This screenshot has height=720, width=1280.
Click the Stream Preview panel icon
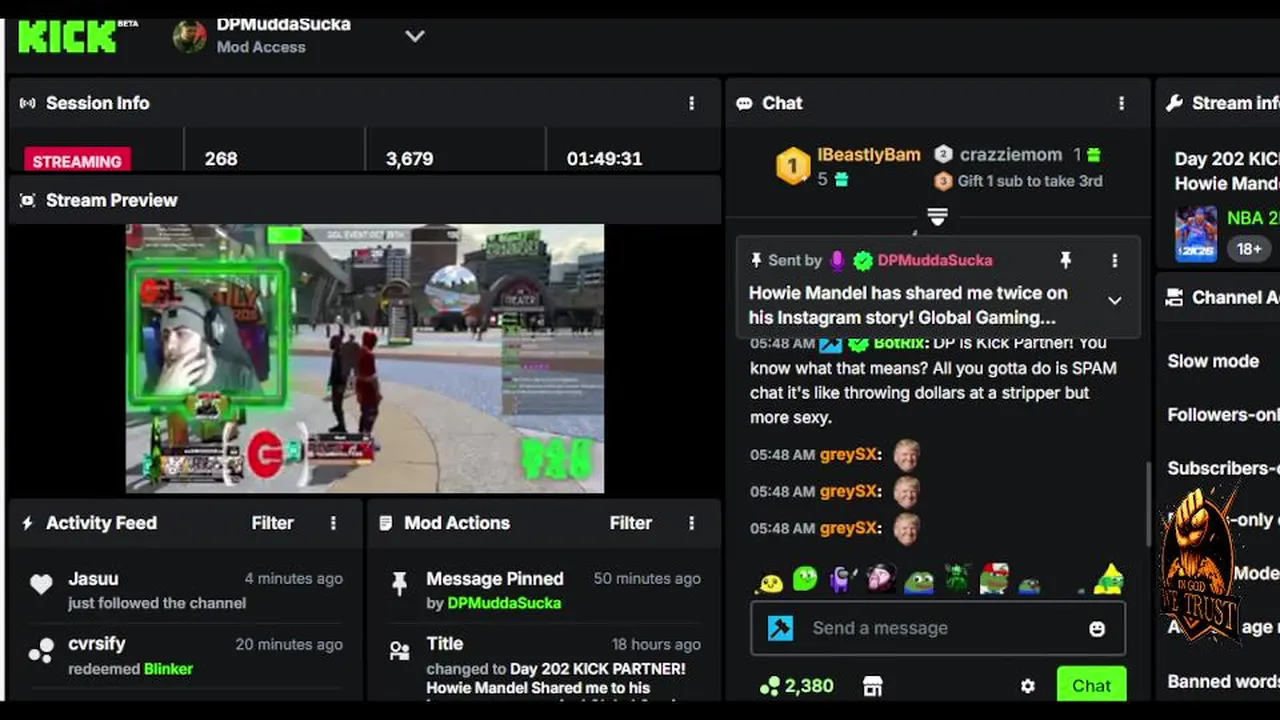click(x=28, y=200)
